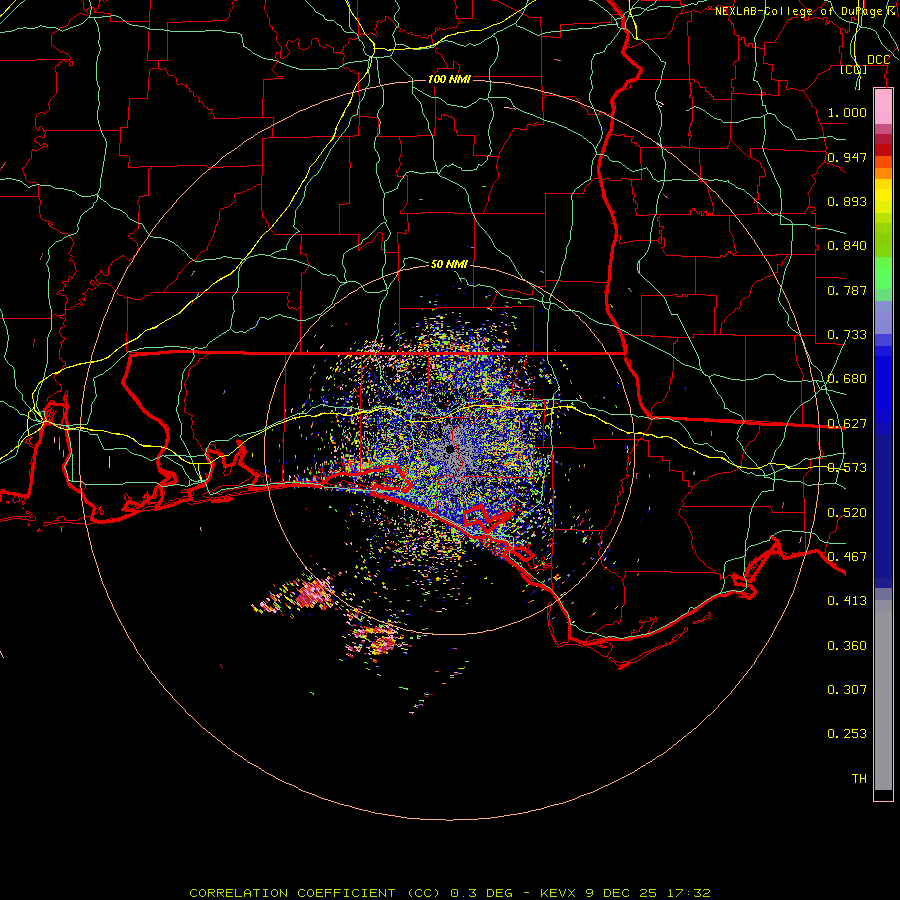Click the pink segment of the color bar

[883, 107]
